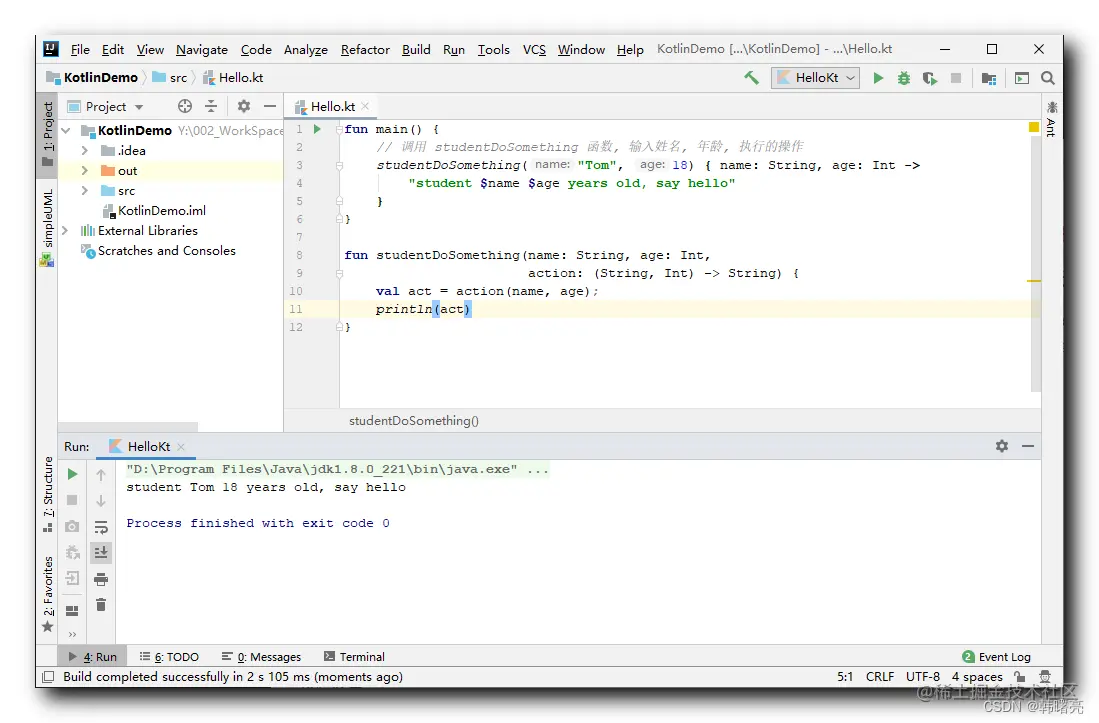Minimize the Run panel with the dash icon

pos(1028,446)
